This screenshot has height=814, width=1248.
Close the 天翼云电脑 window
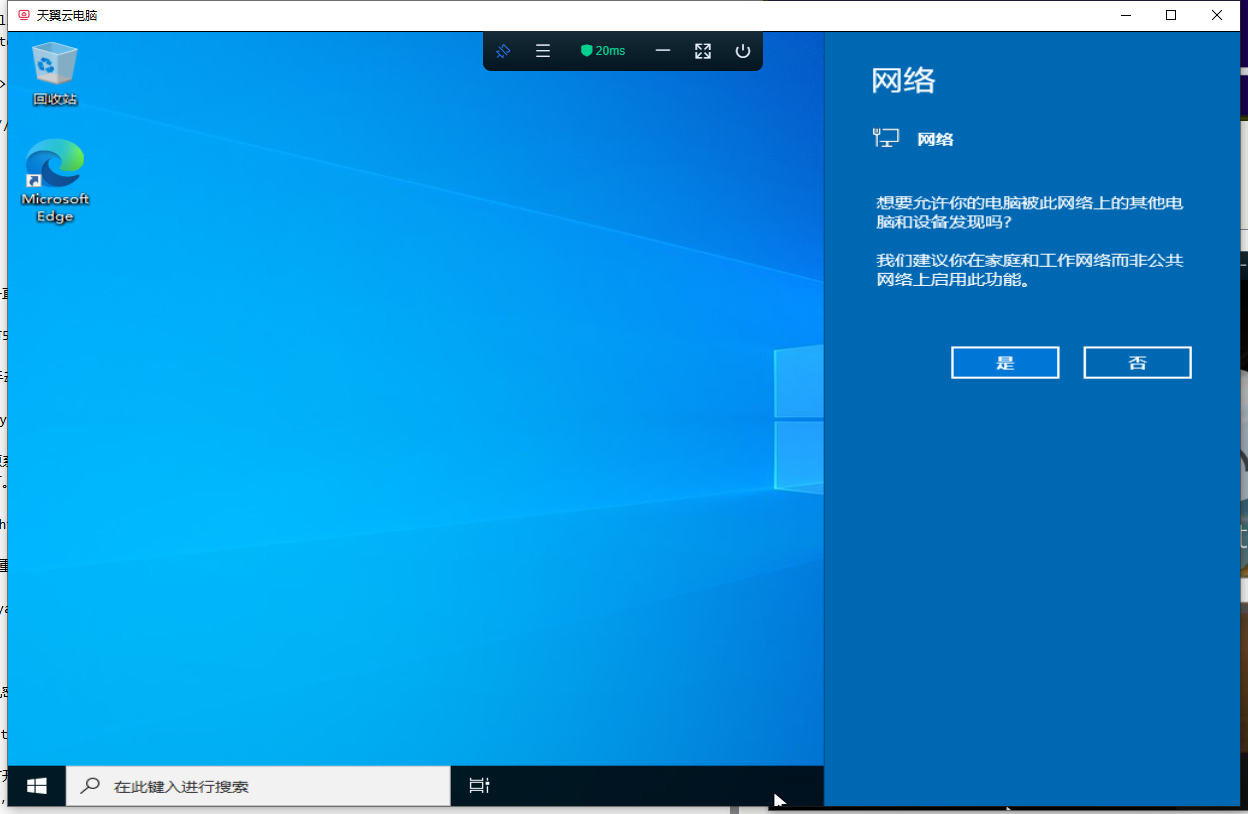1217,15
